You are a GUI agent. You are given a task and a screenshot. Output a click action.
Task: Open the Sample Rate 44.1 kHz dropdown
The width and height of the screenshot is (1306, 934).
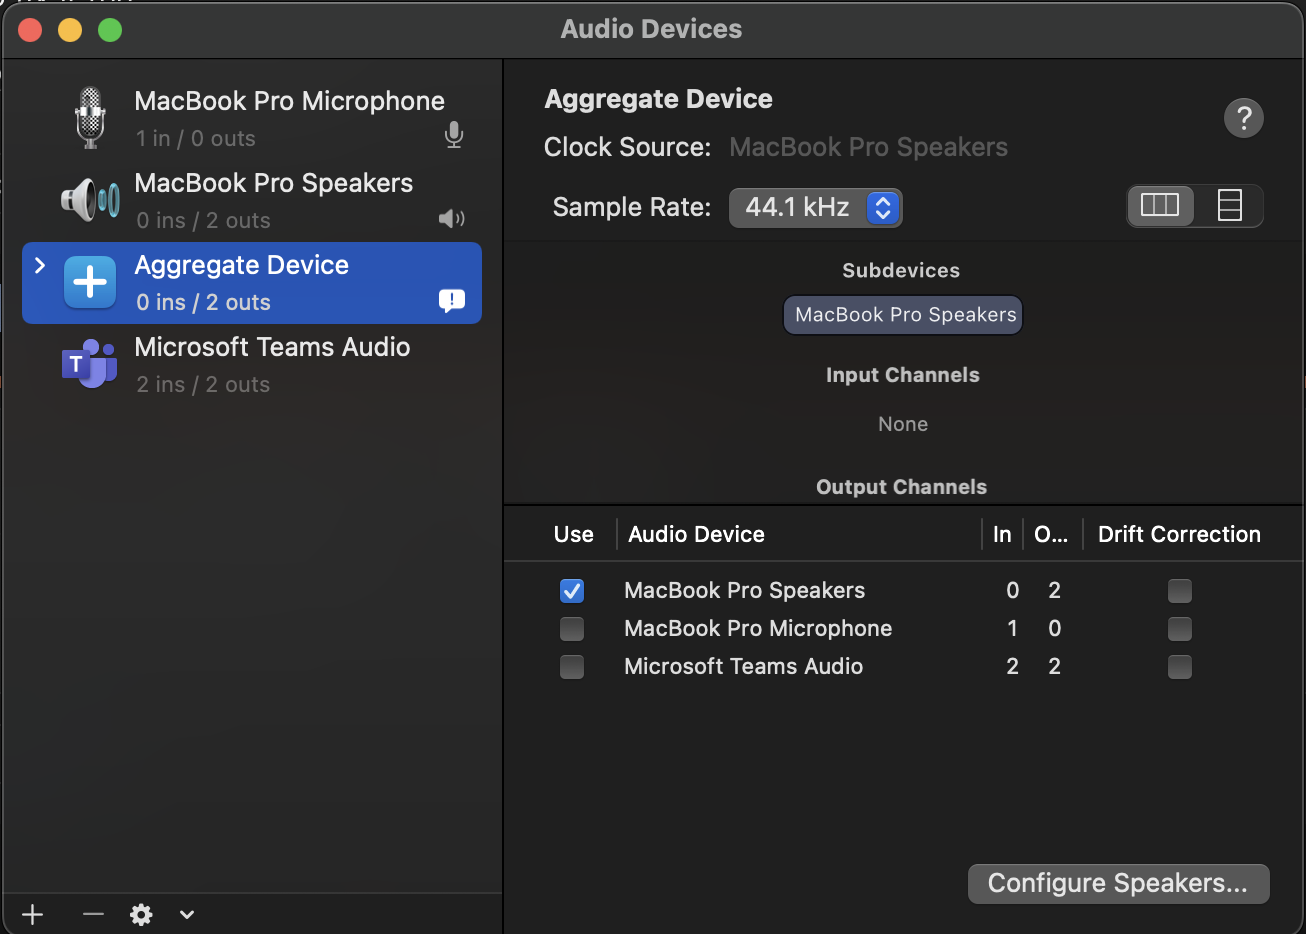click(x=816, y=207)
